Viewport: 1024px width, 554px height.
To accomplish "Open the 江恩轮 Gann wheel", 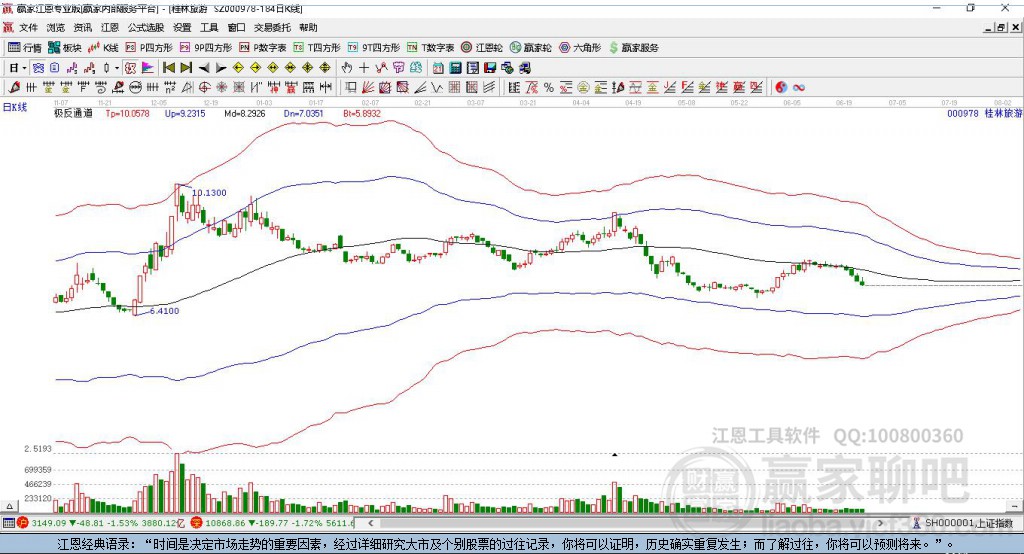I will click(482, 48).
